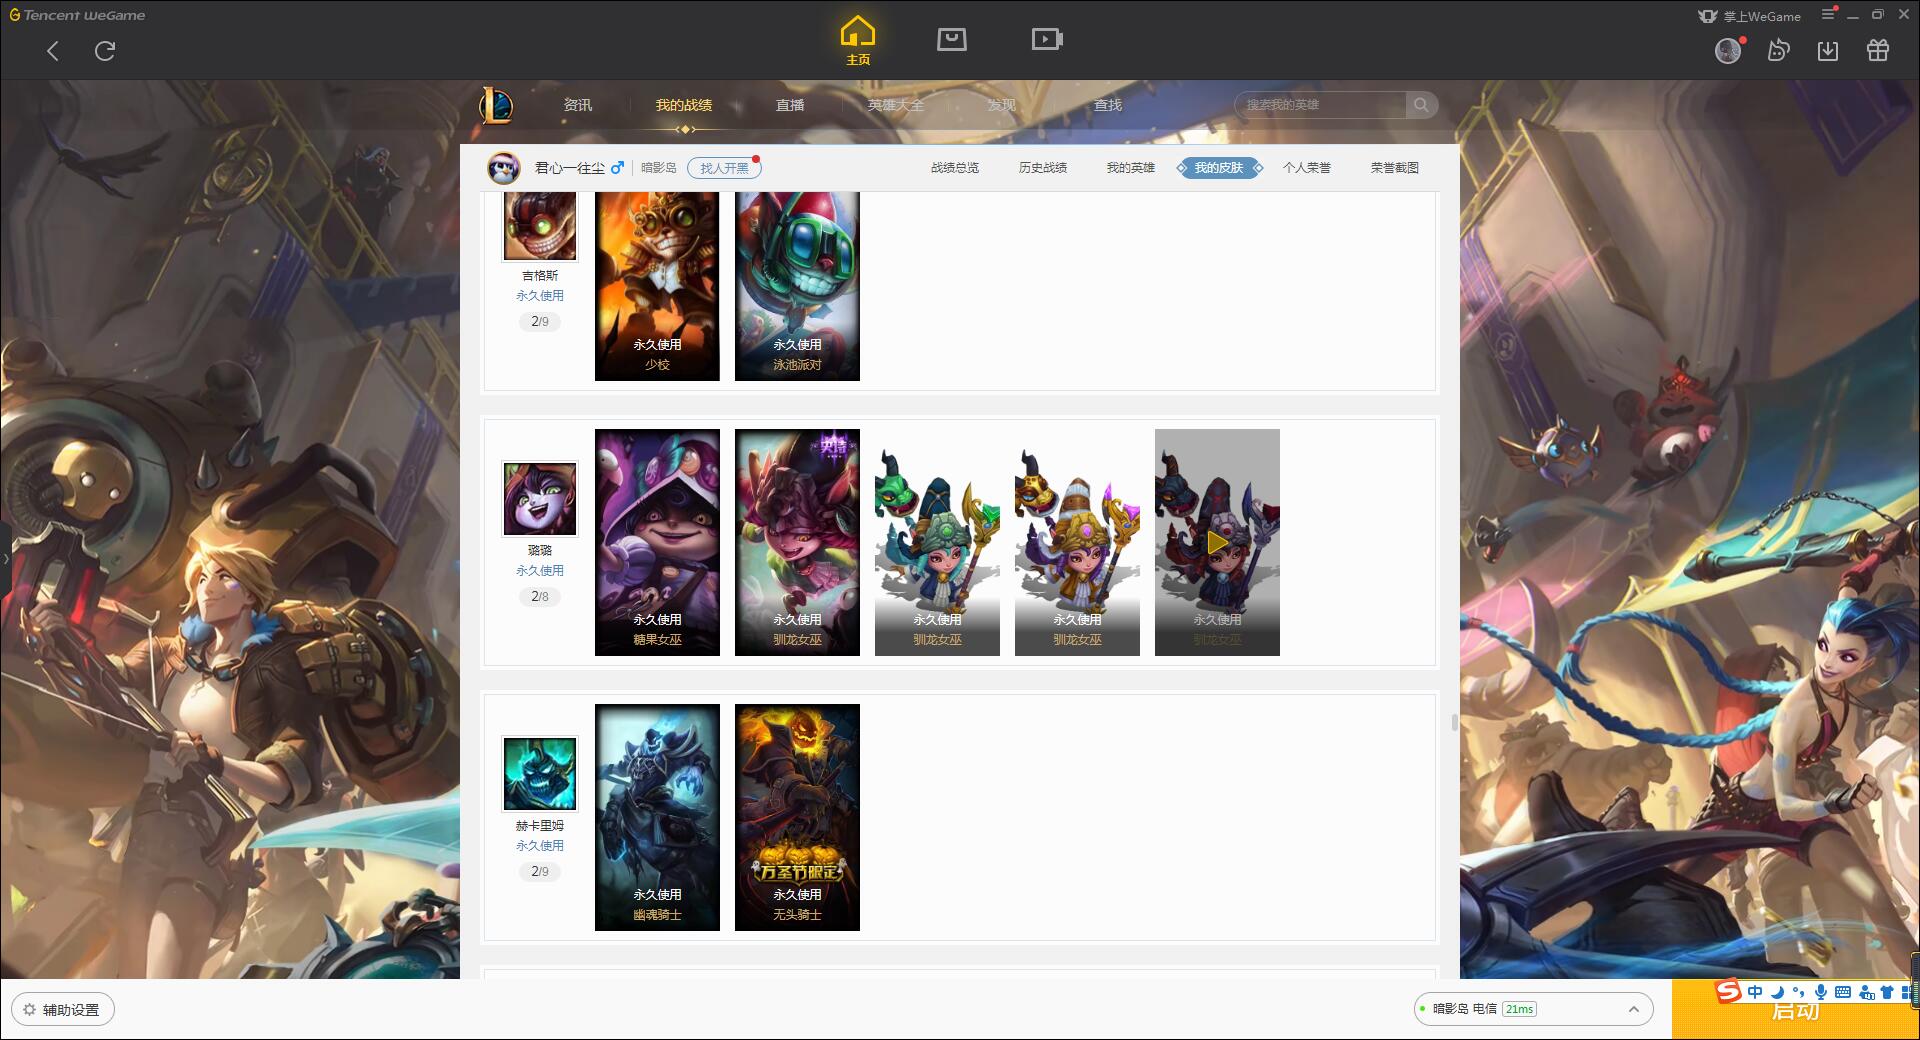The height and width of the screenshot is (1040, 1920).
Task: Switch to the 英雄大全 tab
Action: (x=896, y=105)
